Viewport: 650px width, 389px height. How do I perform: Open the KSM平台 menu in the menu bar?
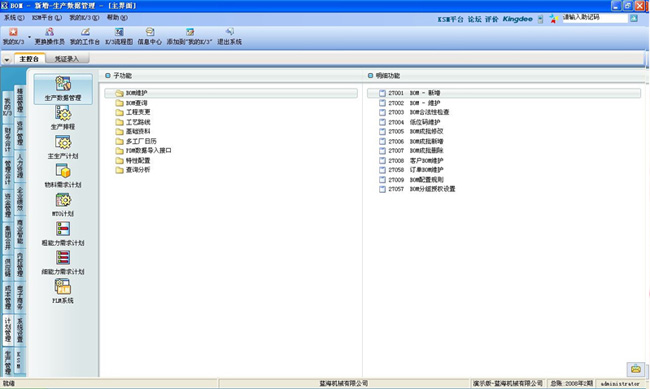tap(47, 17)
